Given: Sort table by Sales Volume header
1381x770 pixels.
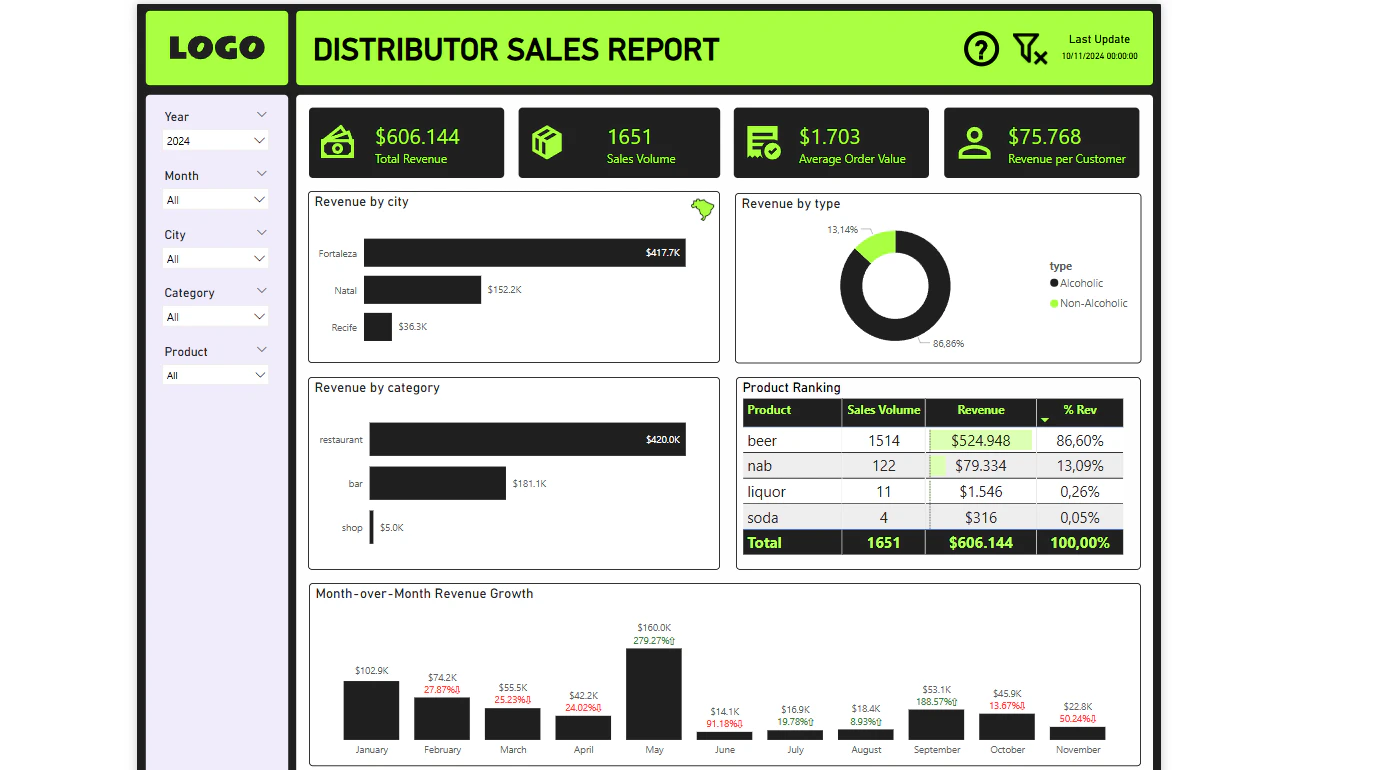Looking at the screenshot, I should coord(883,412).
